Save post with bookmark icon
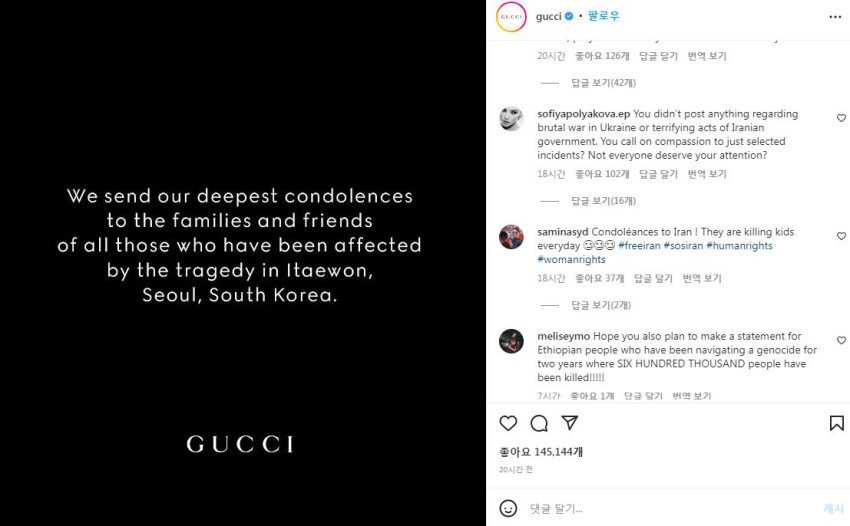The image size is (850, 526). click(x=836, y=423)
